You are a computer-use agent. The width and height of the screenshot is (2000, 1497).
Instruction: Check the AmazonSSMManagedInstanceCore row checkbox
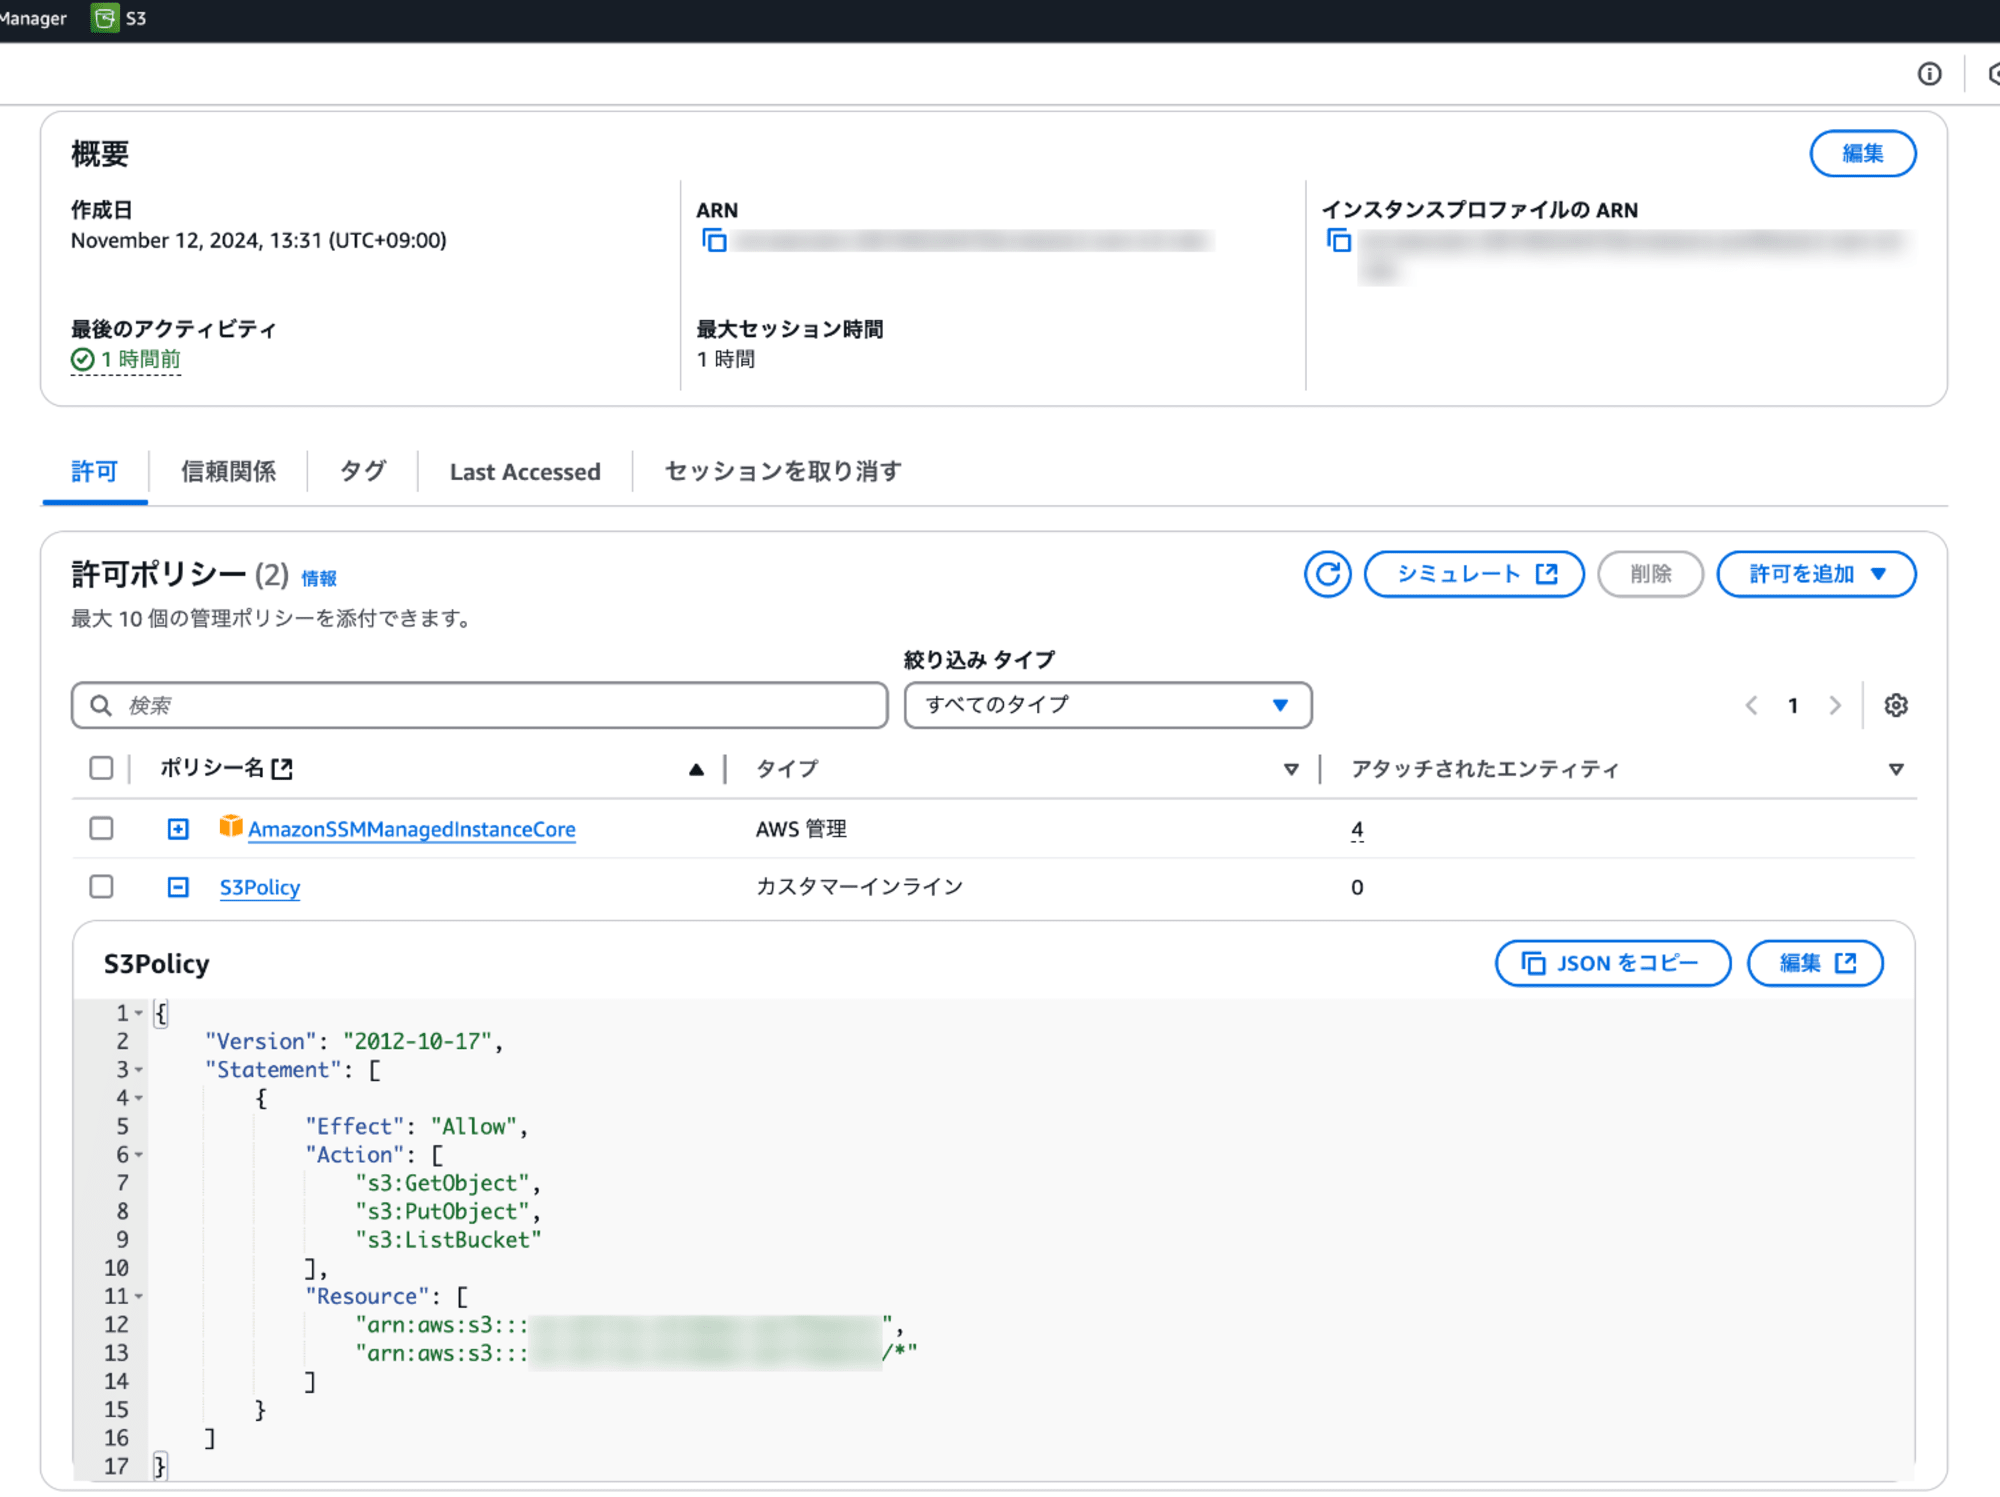pos(101,828)
